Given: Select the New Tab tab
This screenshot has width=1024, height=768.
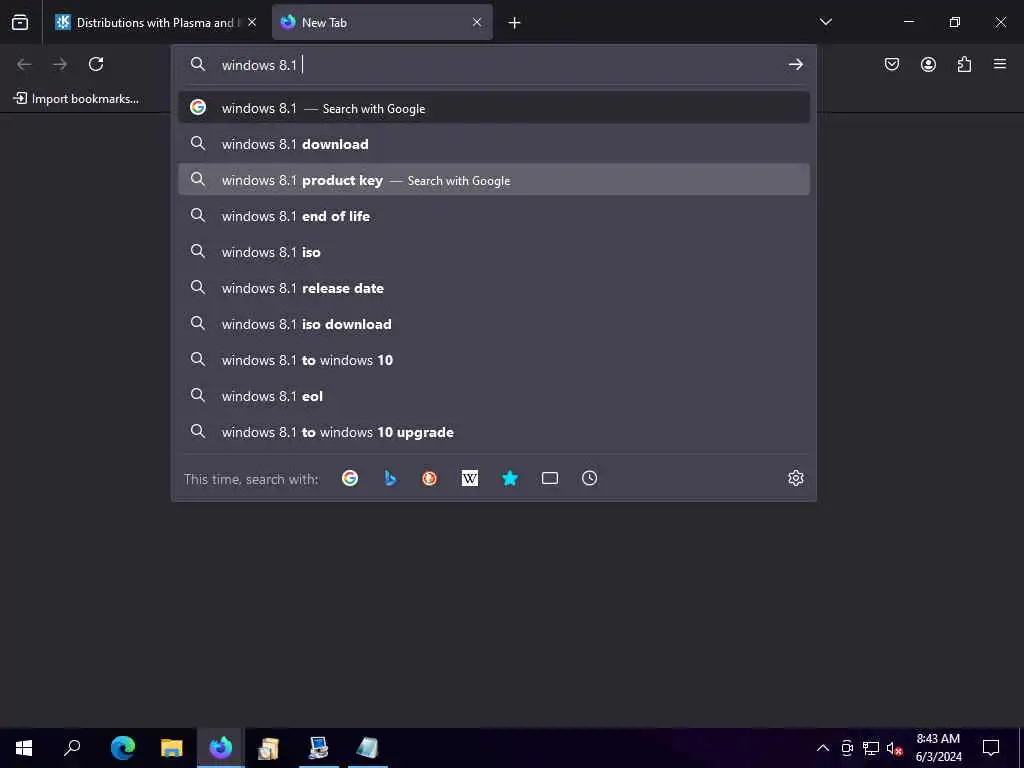Looking at the screenshot, I should (382, 22).
